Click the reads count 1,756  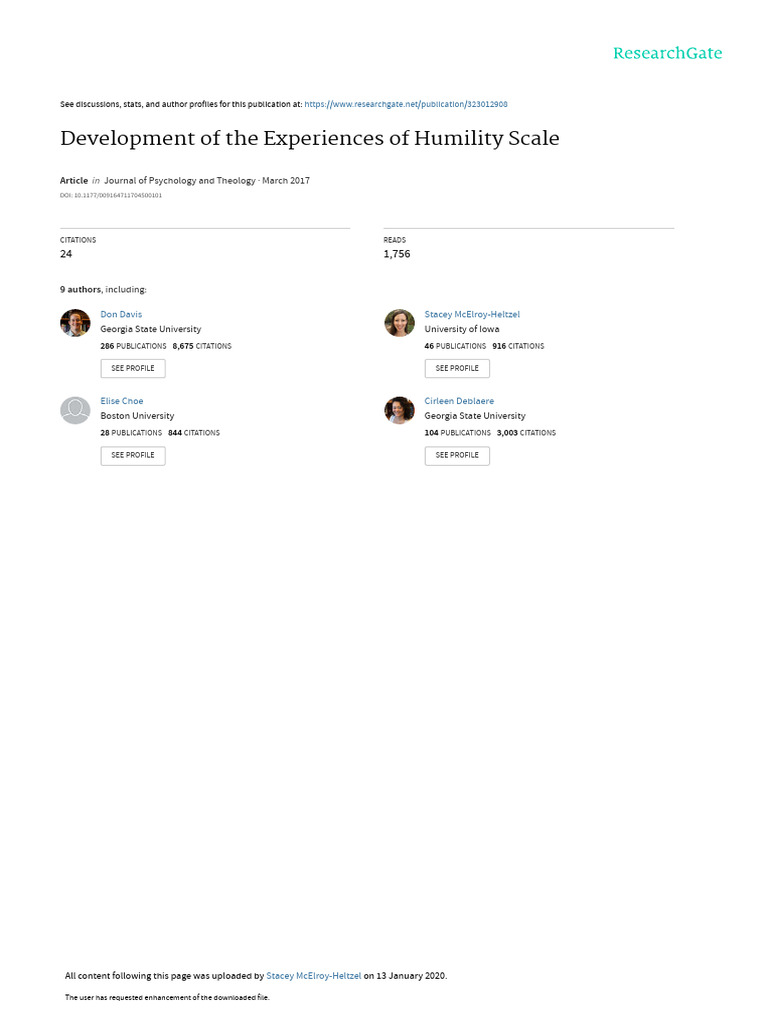[x=397, y=254]
